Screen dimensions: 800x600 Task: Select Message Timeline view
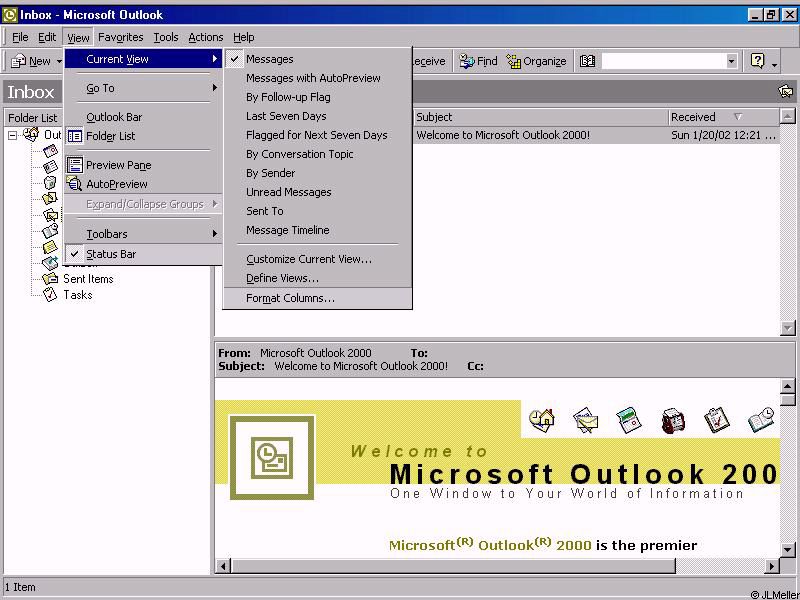coord(317,230)
